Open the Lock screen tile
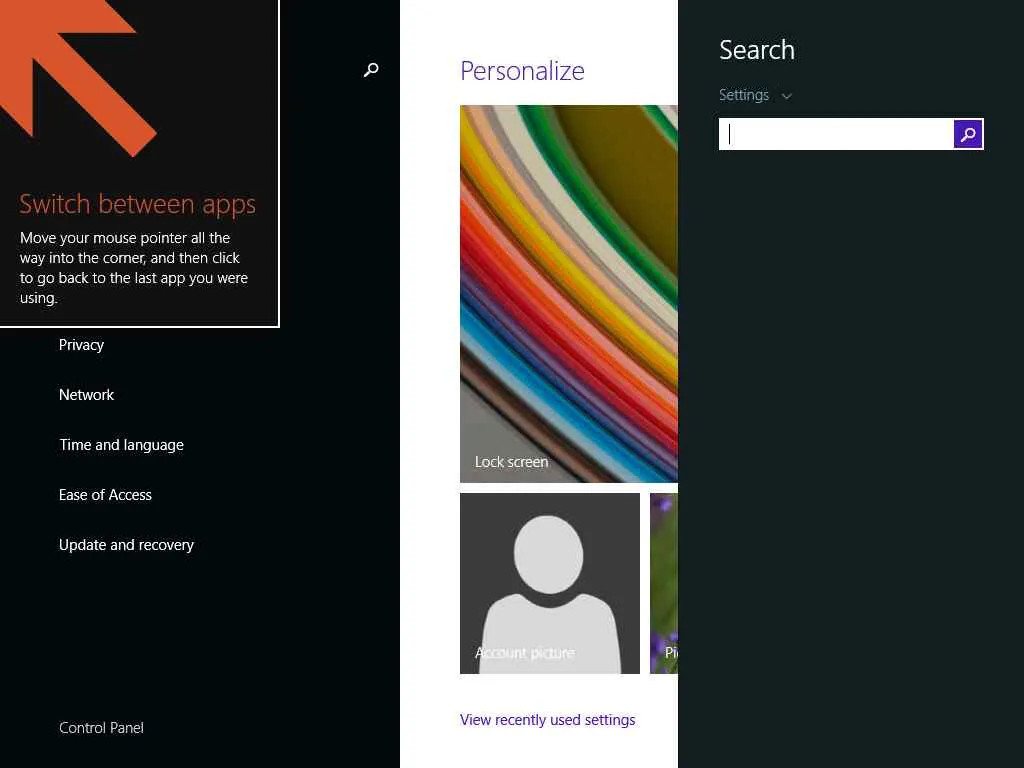 point(568,294)
